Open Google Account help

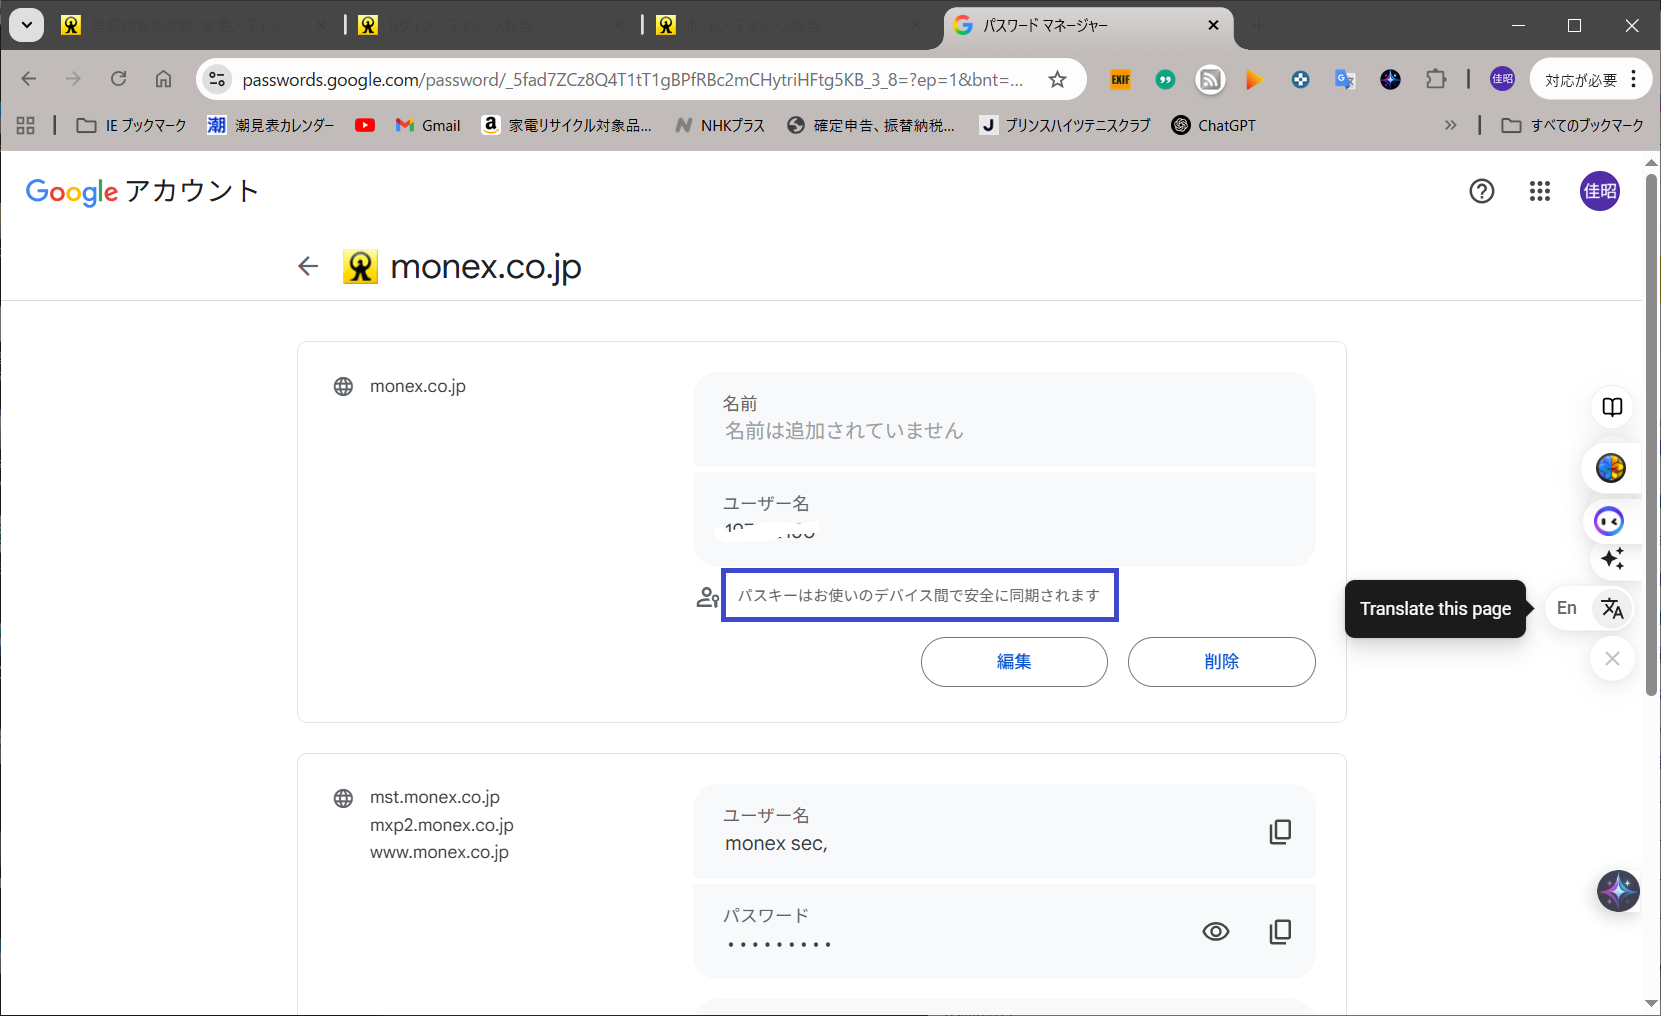(1481, 191)
